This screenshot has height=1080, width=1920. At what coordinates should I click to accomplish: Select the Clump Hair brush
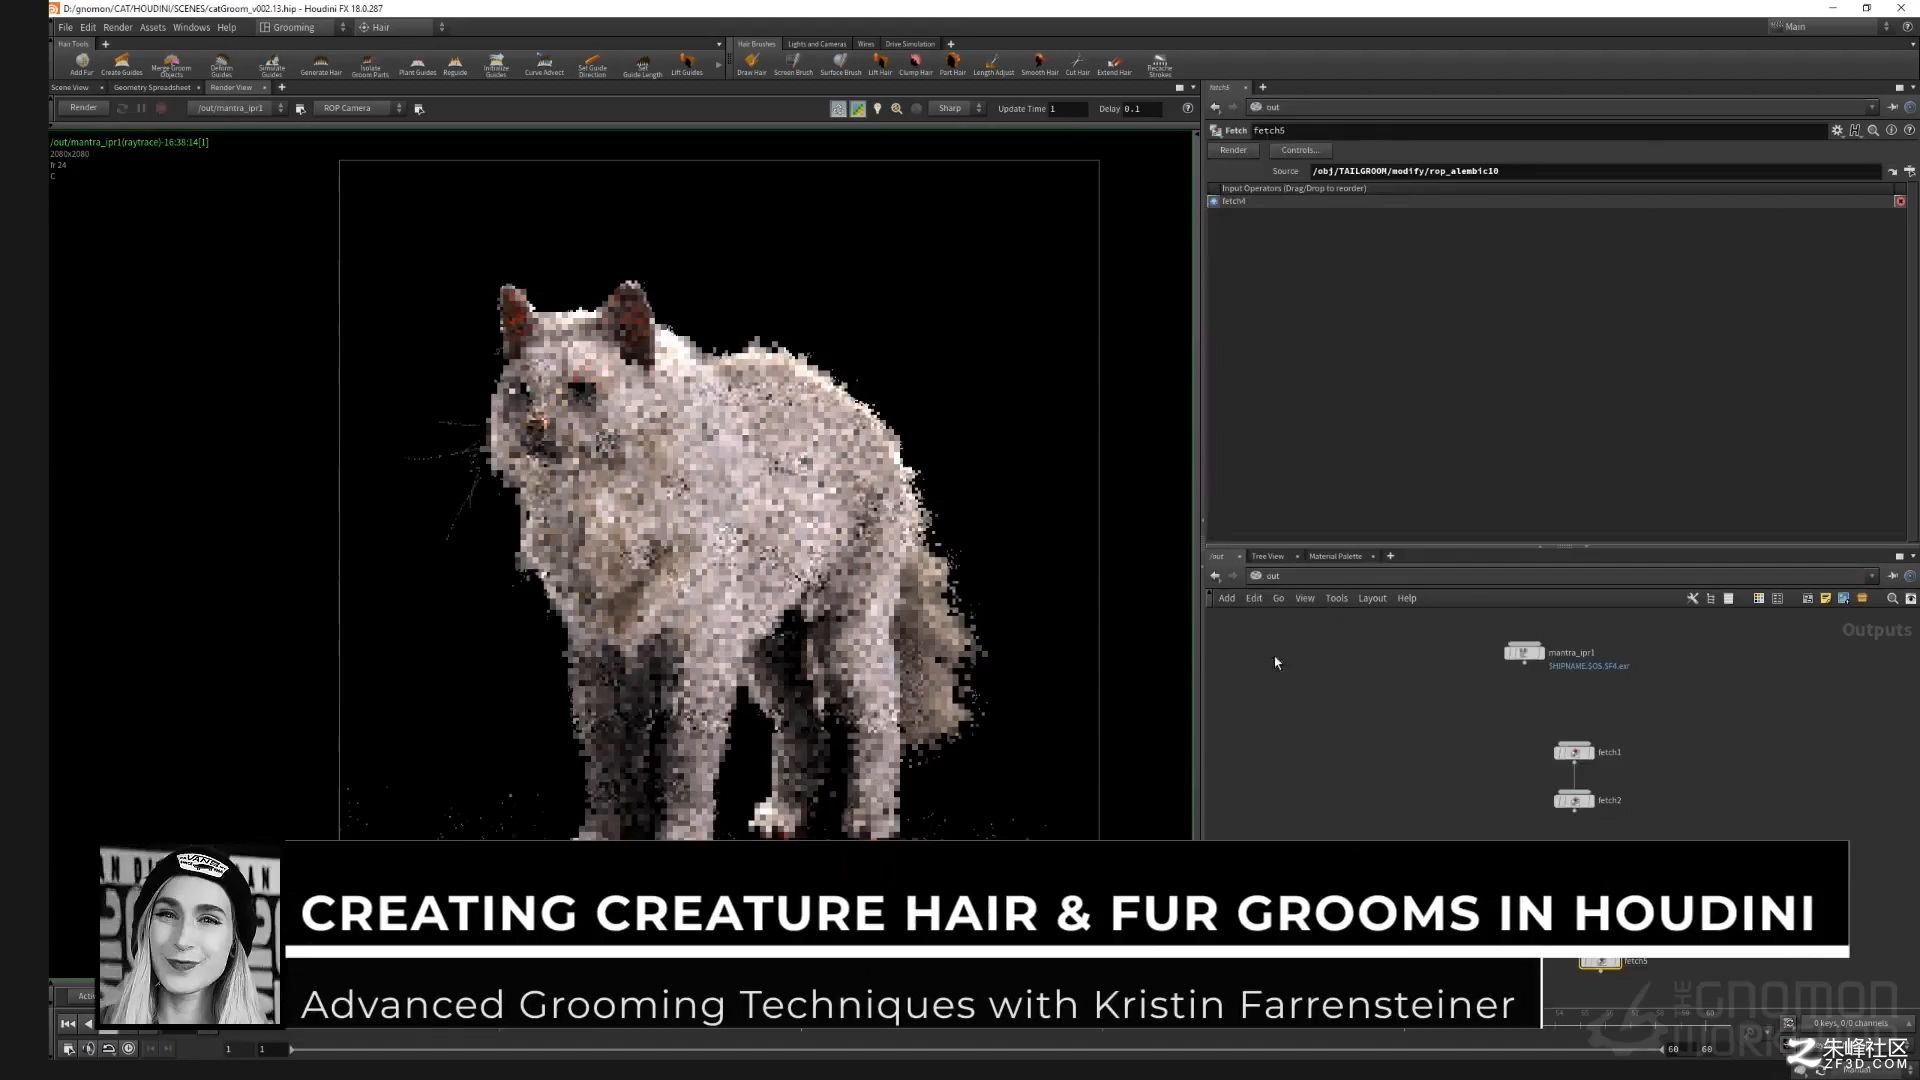(x=915, y=65)
